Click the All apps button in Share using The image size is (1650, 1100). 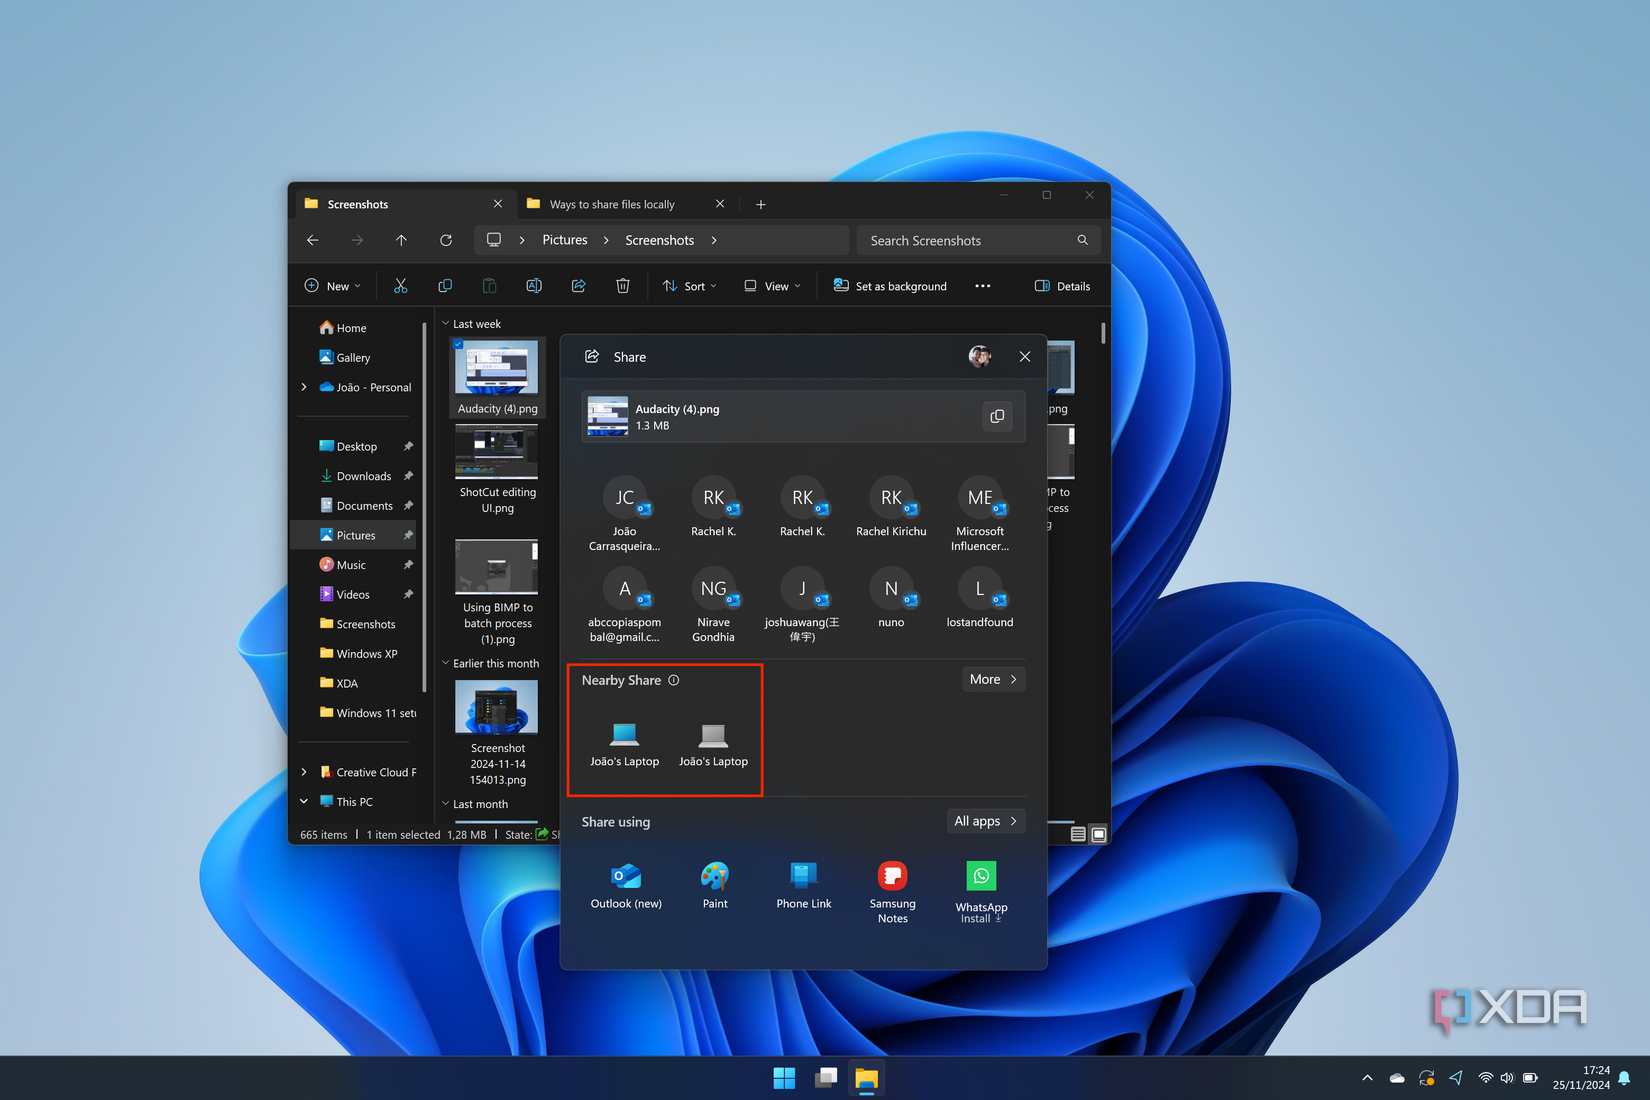point(985,821)
